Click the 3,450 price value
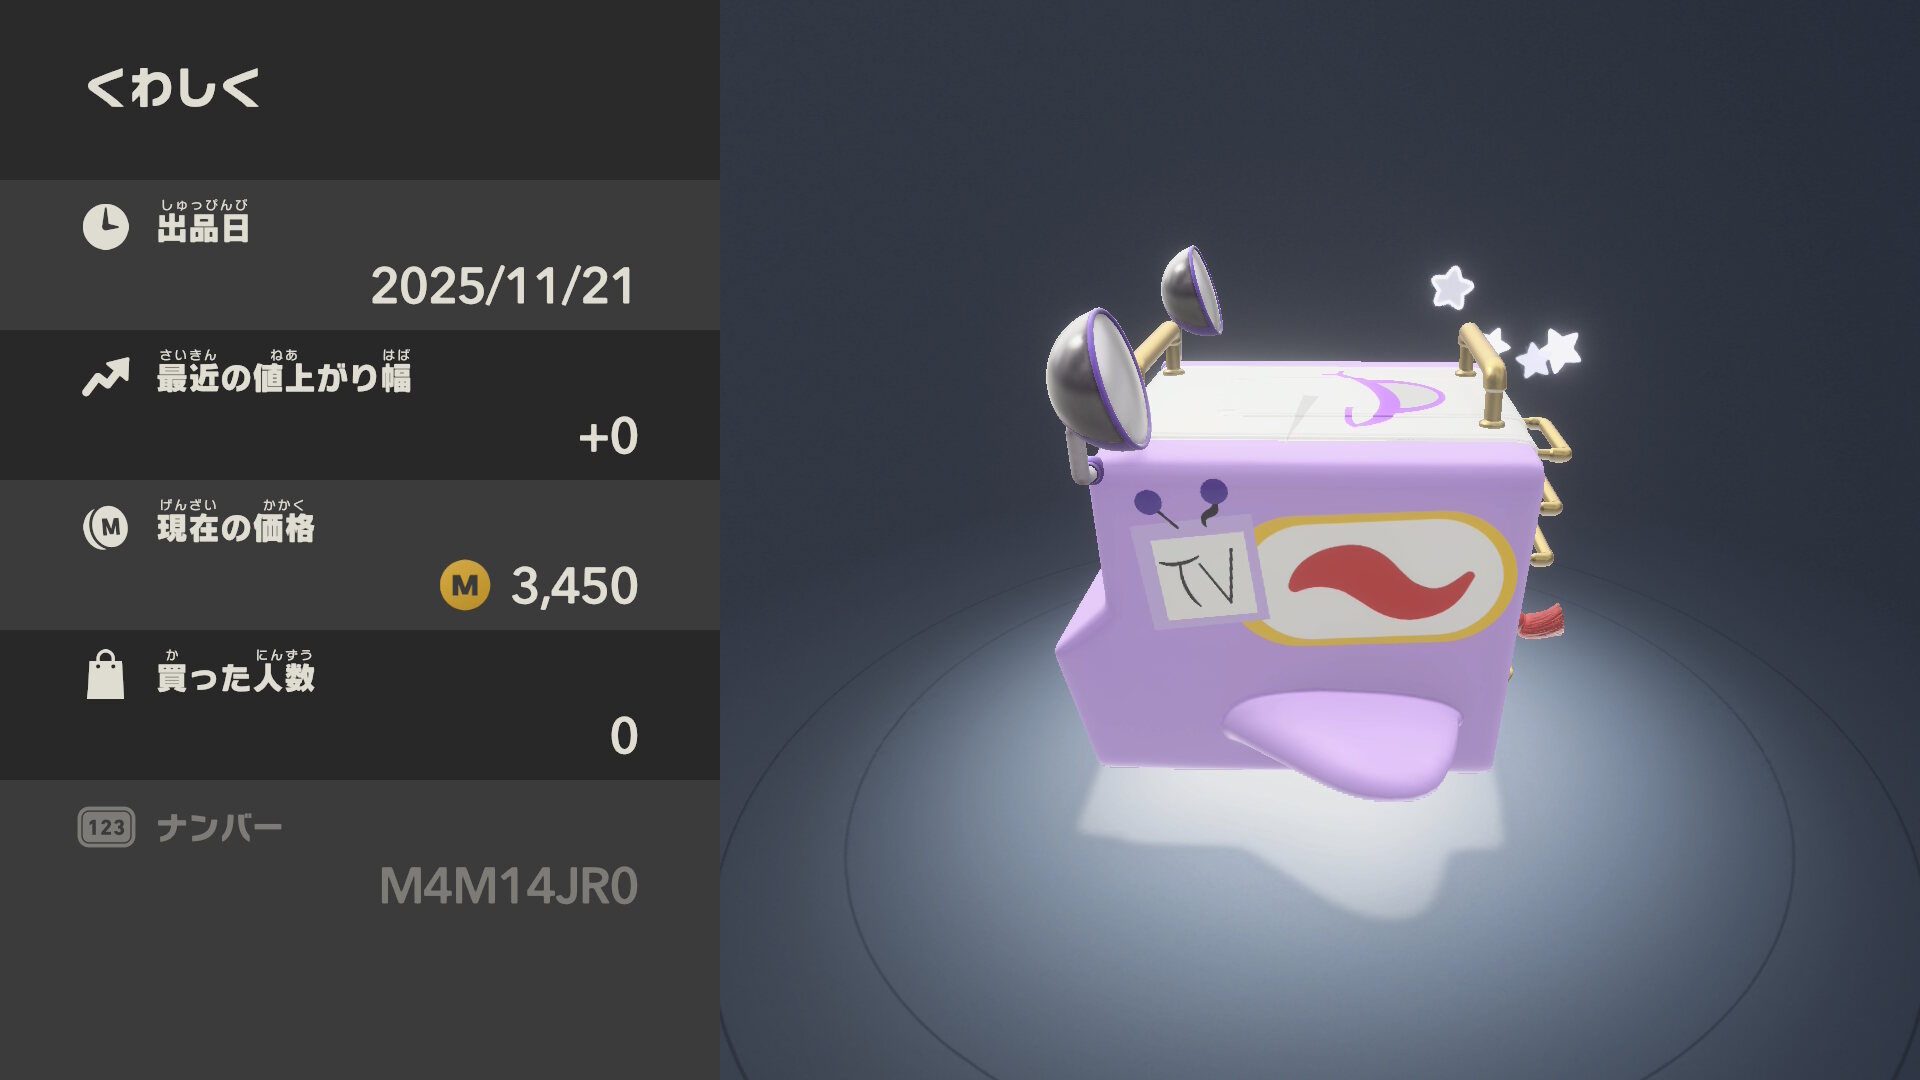Viewport: 1920px width, 1080px height. click(x=575, y=586)
